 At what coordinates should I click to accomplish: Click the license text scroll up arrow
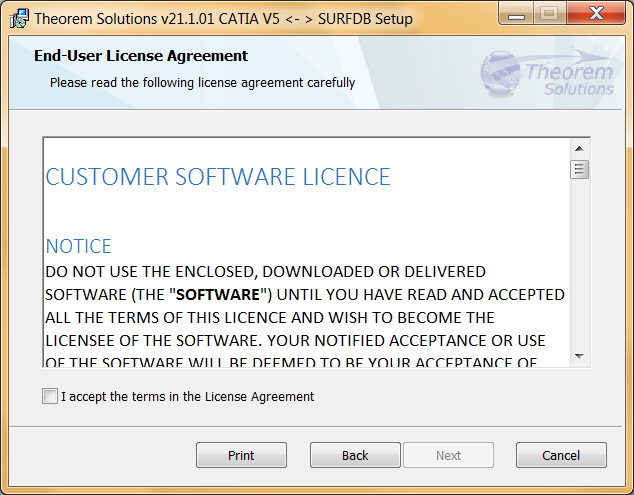pos(579,149)
